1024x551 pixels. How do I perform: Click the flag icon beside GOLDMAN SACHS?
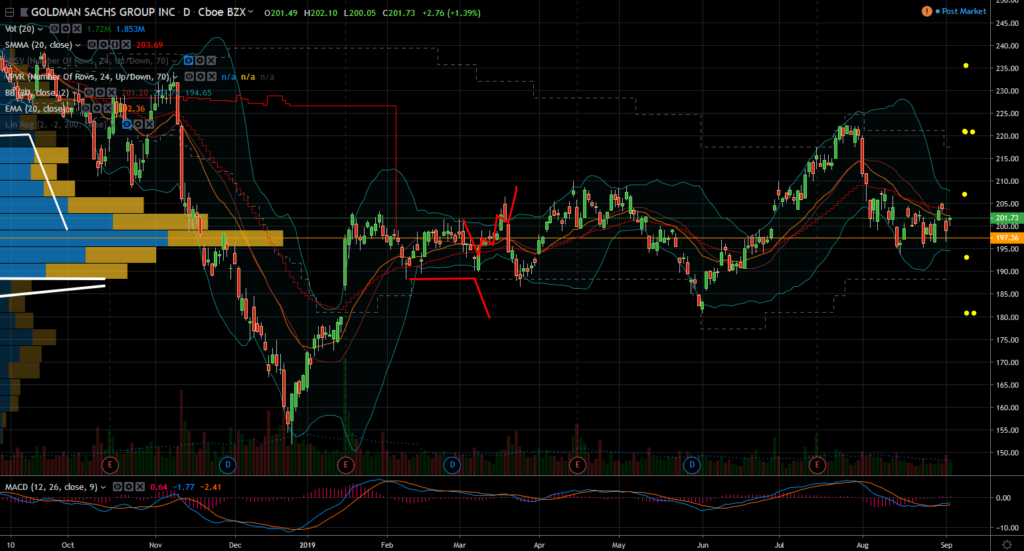(x=24, y=12)
